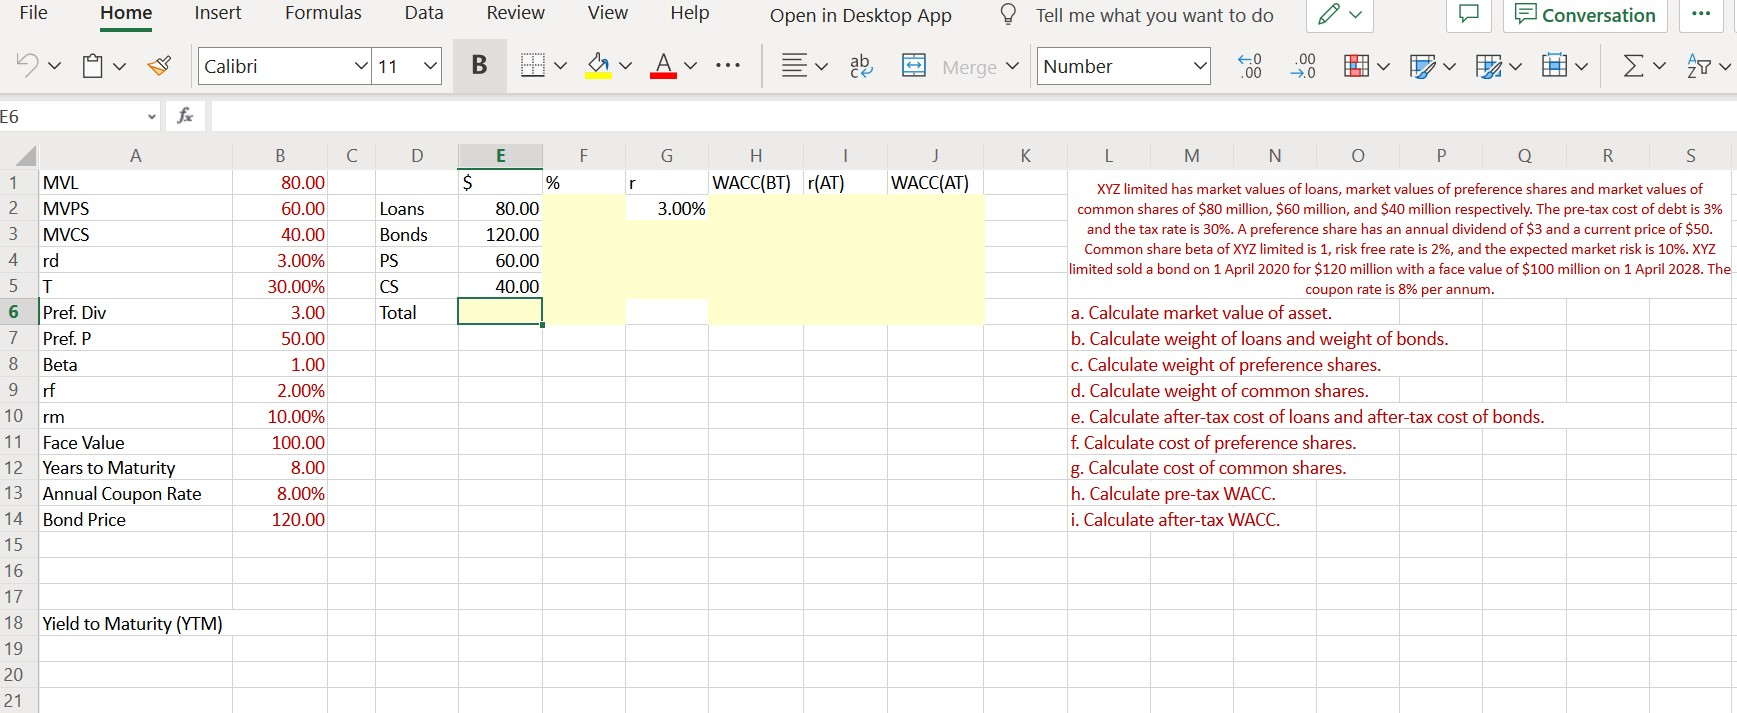Toggle Bold formatting
The image size is (1737, 713).
(x=479, y=66)
